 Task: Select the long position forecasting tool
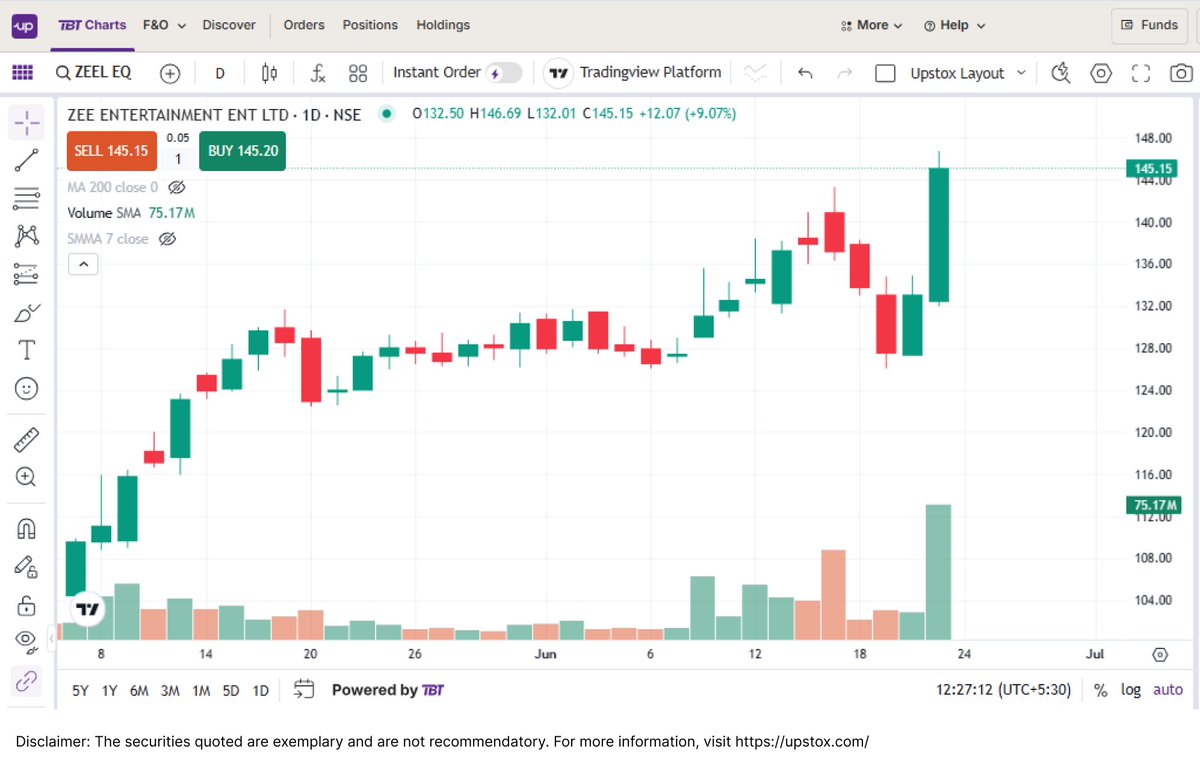27,274
